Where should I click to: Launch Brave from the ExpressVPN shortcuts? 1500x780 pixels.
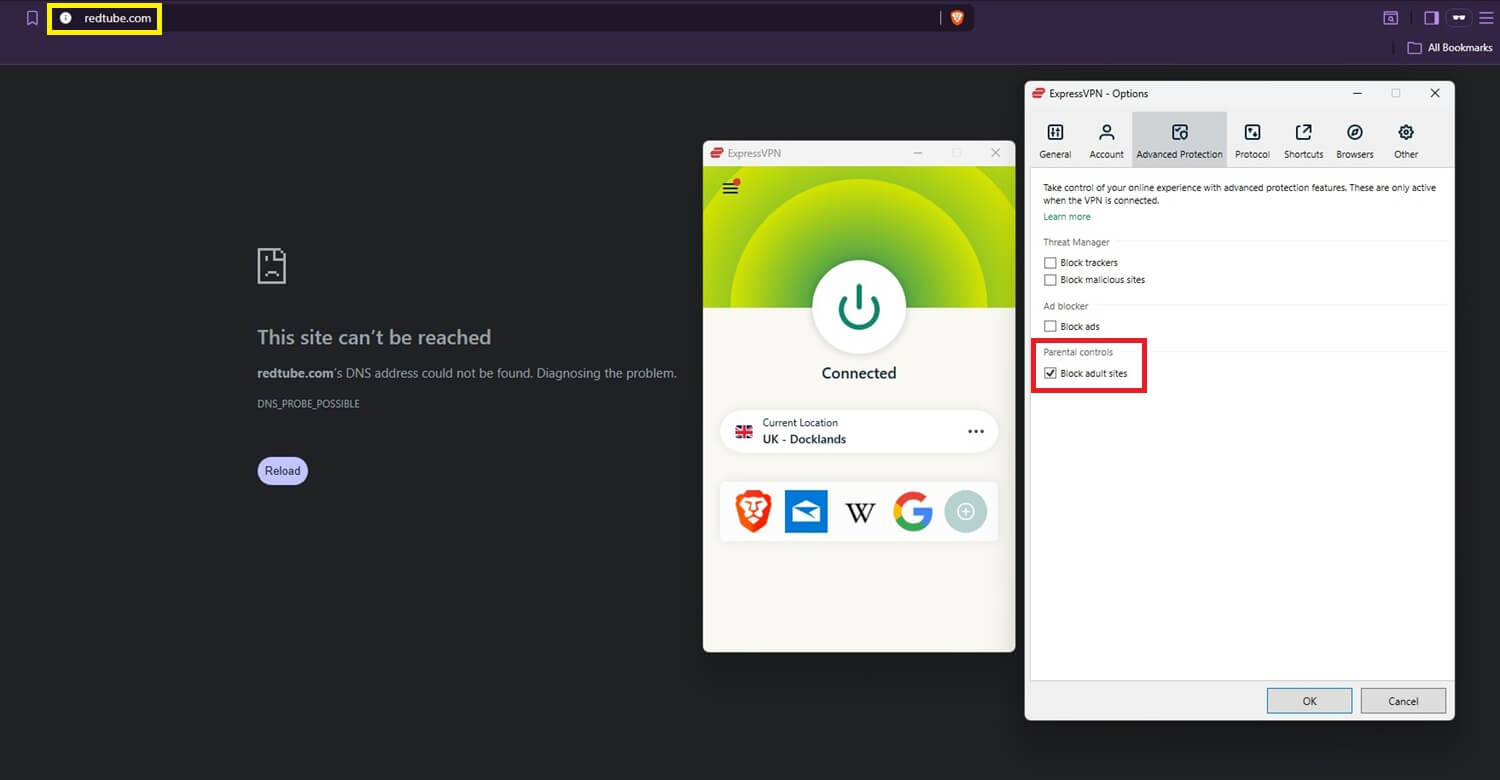coord(752,511)
